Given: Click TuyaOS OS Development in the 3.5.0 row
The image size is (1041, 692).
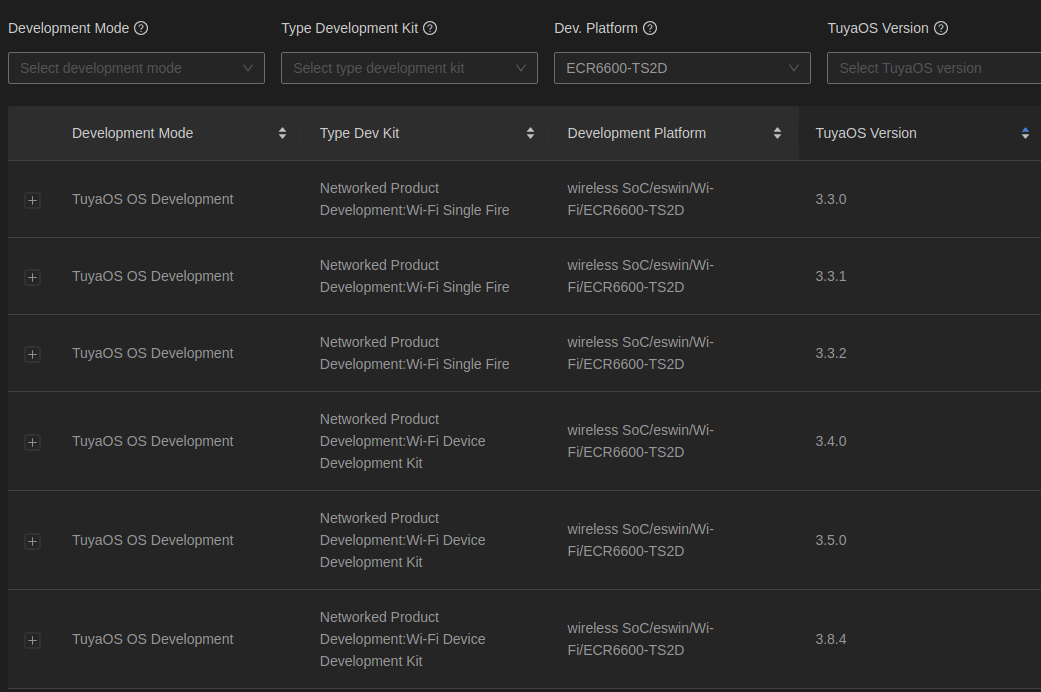Looking at the screenshot, I should [153, 540].
